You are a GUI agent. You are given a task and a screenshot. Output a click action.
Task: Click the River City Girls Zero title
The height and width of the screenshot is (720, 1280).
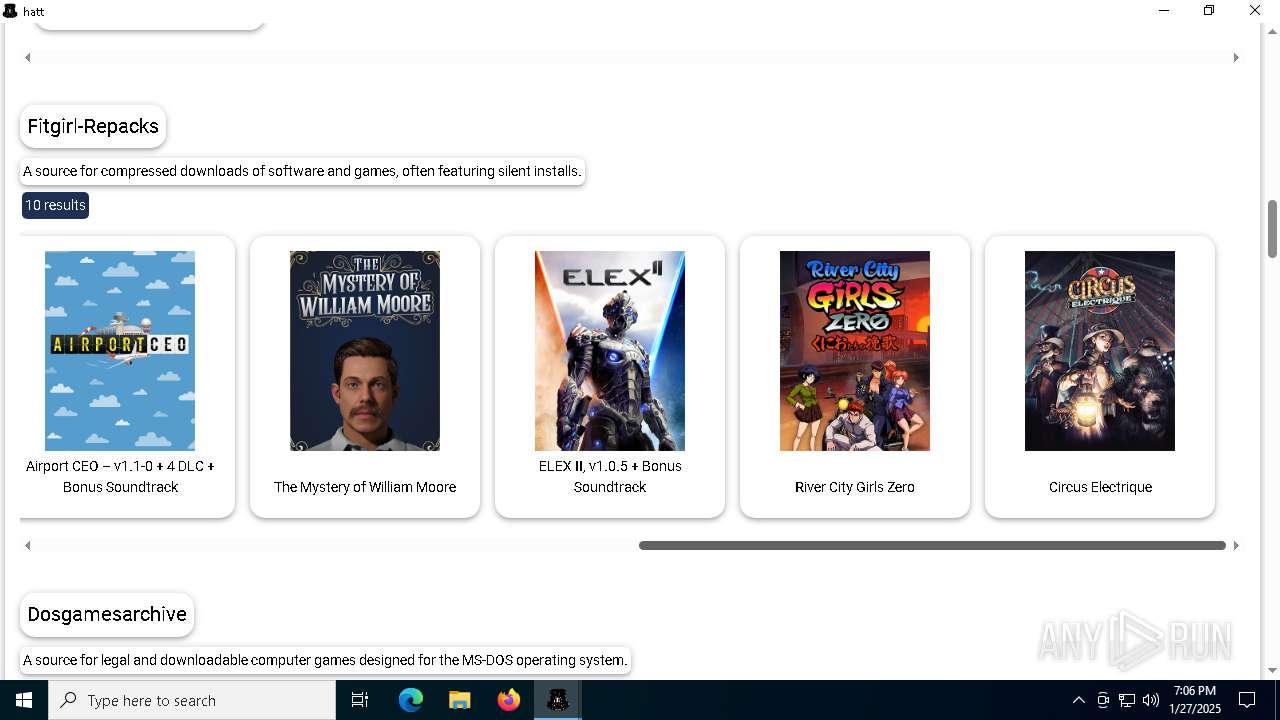coord(855,487)
